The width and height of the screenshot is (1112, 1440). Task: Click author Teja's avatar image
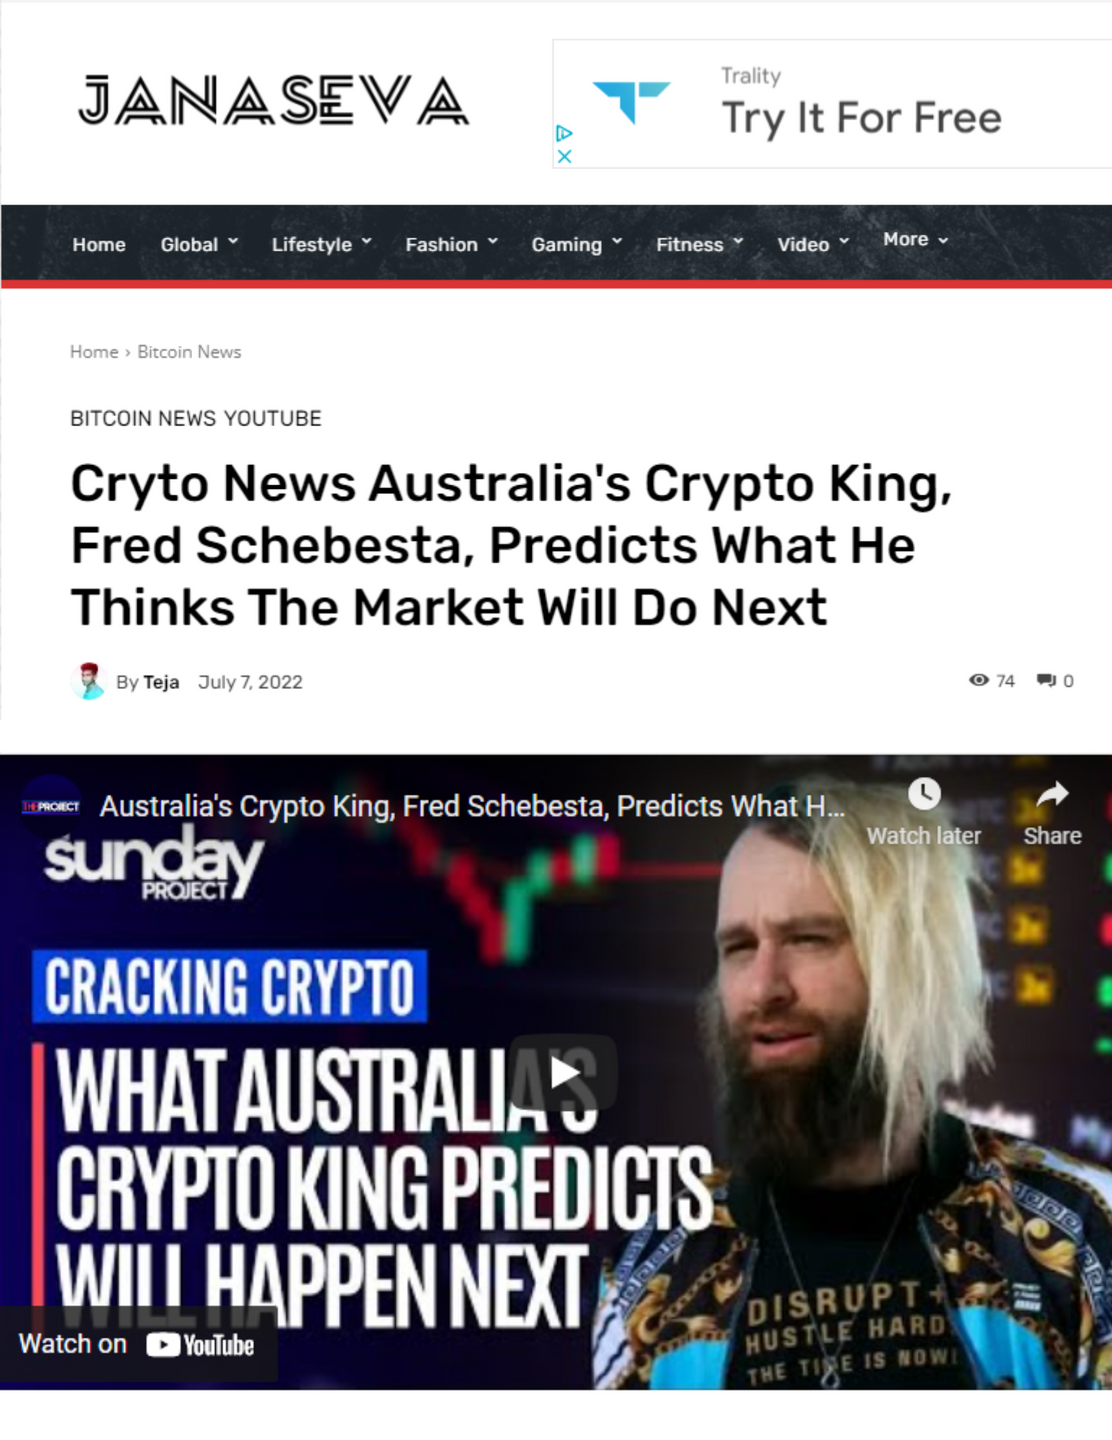coord(89,681)
